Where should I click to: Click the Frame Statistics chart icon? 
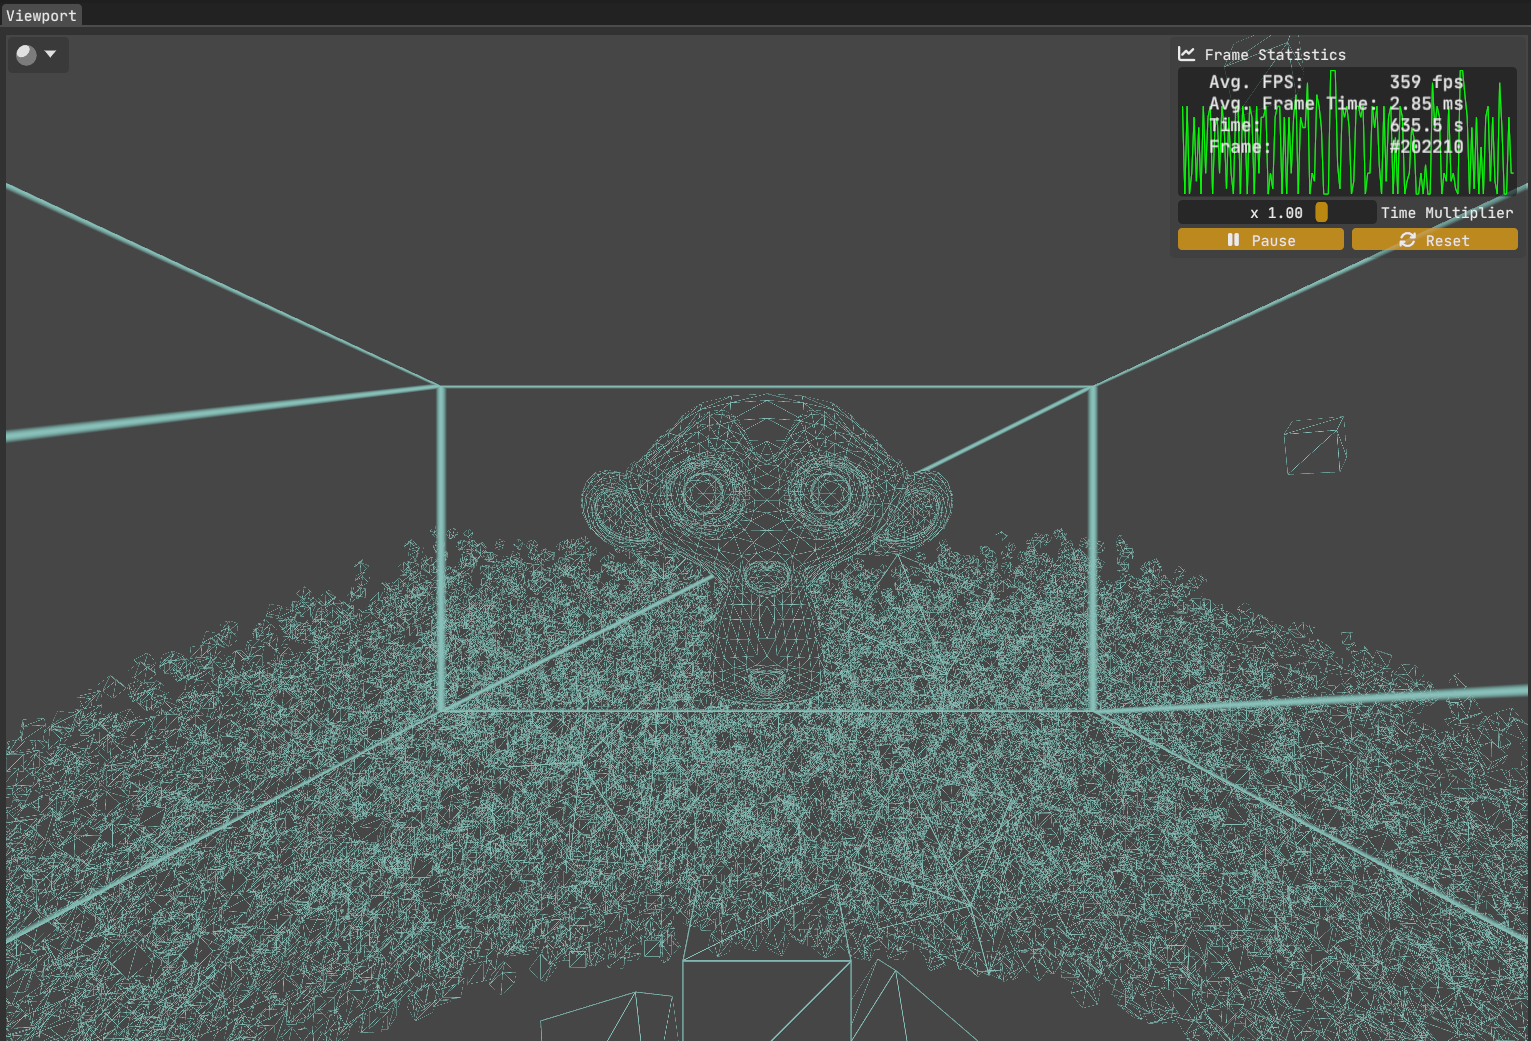tap(1186, 54)
